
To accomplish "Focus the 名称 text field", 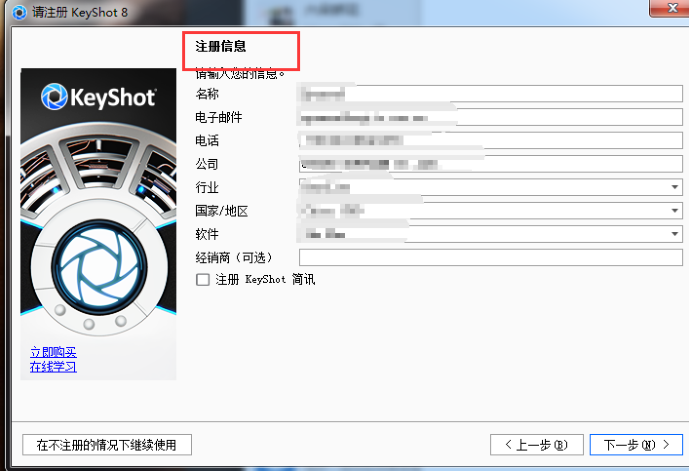I will coord(490,94).
